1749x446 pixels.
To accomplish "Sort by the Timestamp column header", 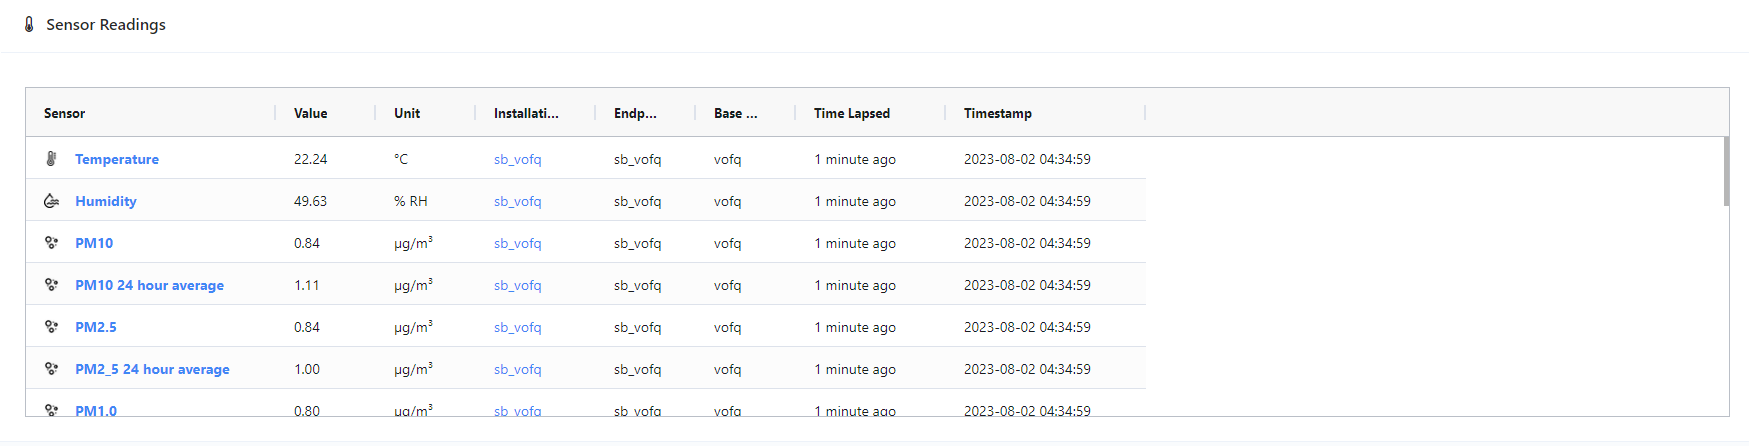I will pyautogui.click(x=998, y=113).
